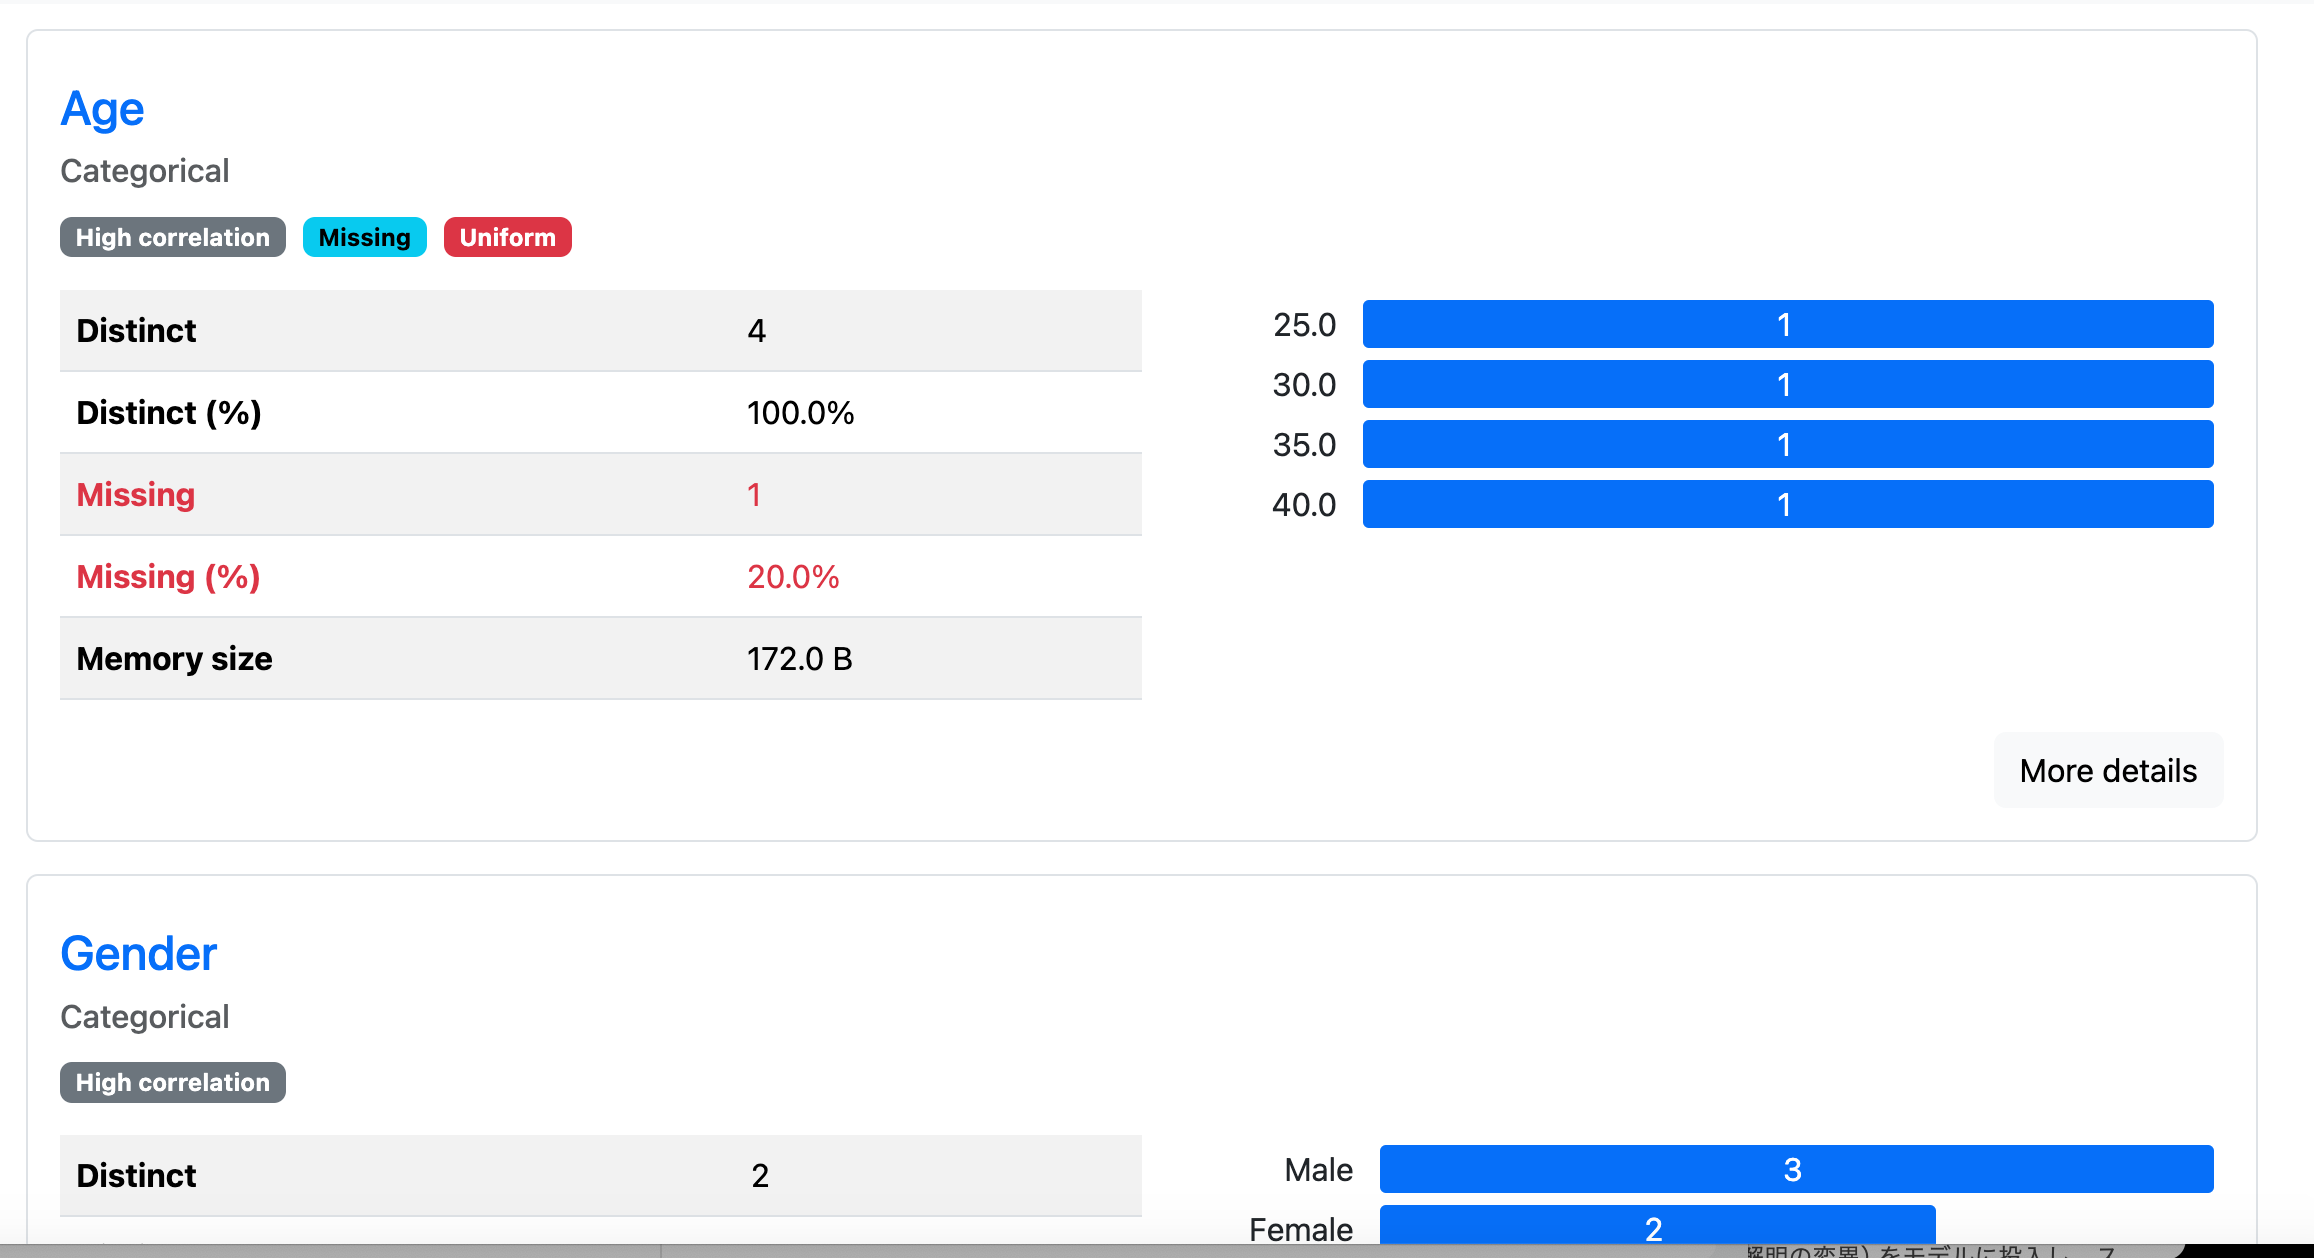Click the 25.0 frequency bar

coord(1787,325)
